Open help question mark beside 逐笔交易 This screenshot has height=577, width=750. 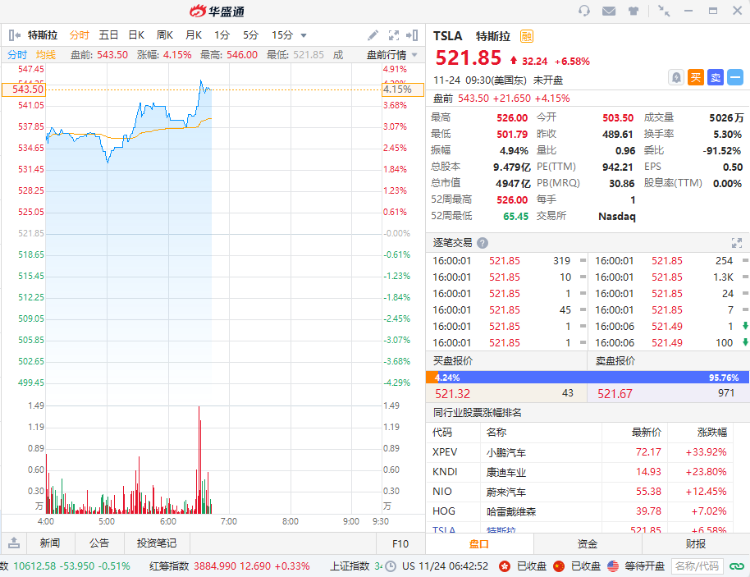[x=483, y=243]
